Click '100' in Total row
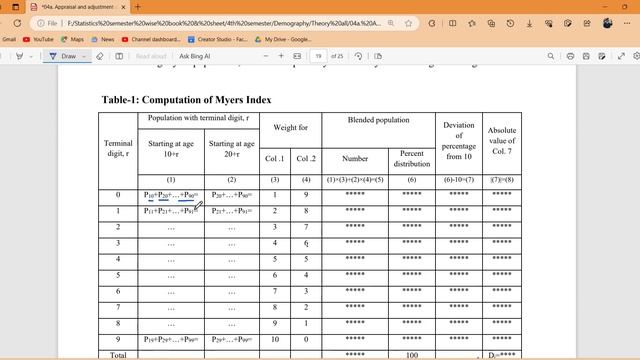The image size is (640, 360). [x=412, y=356]
